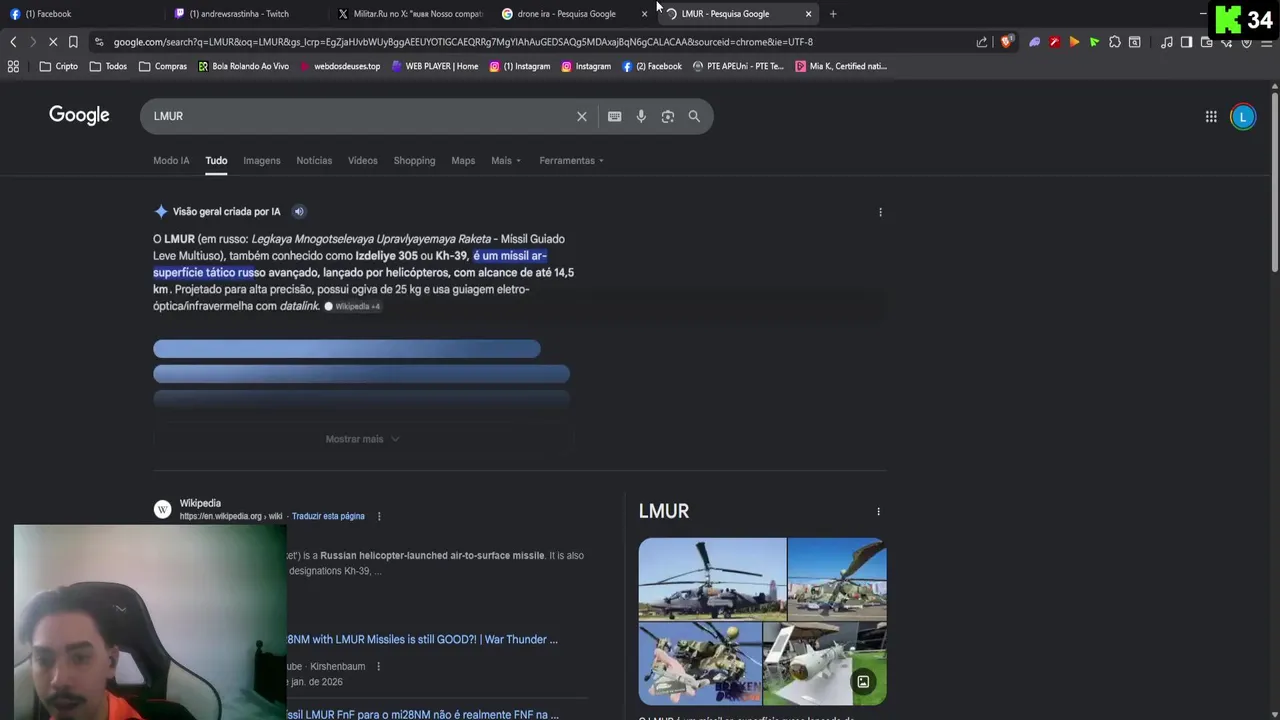
Task: Open the Wikipedia +4 source chip
Action: tap(352, 306)
